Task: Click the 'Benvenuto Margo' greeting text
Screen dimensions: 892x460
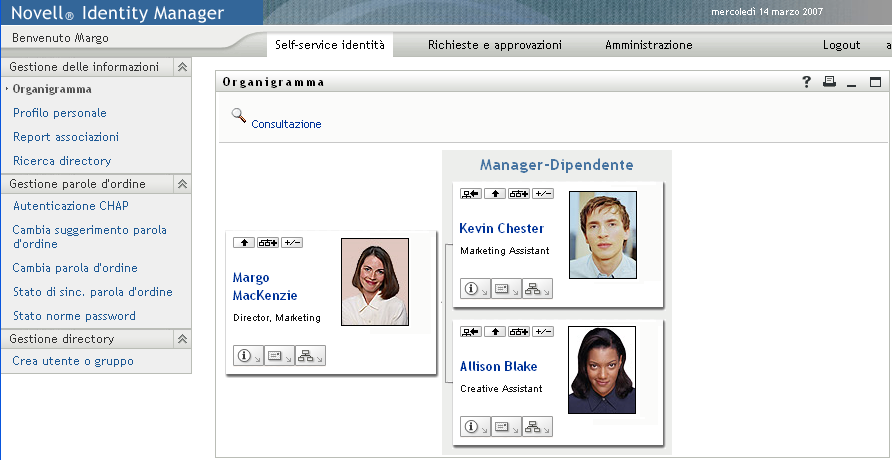Action: (x=60, y=38)
